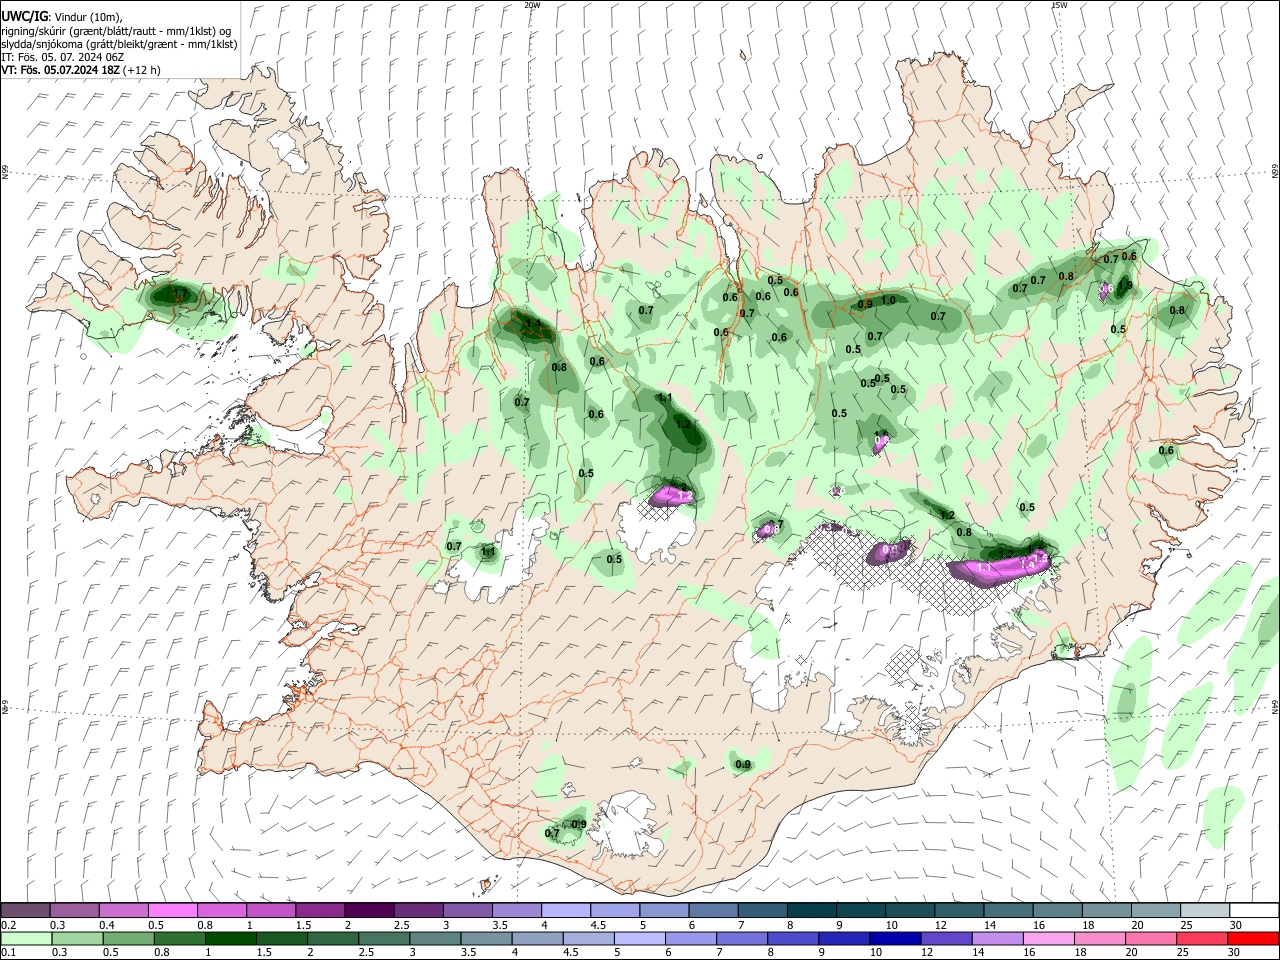Viewport: 1280px width, 960px height.
Task: Click the violet 12–14 rain legend swatch
Action: (947, 938)
